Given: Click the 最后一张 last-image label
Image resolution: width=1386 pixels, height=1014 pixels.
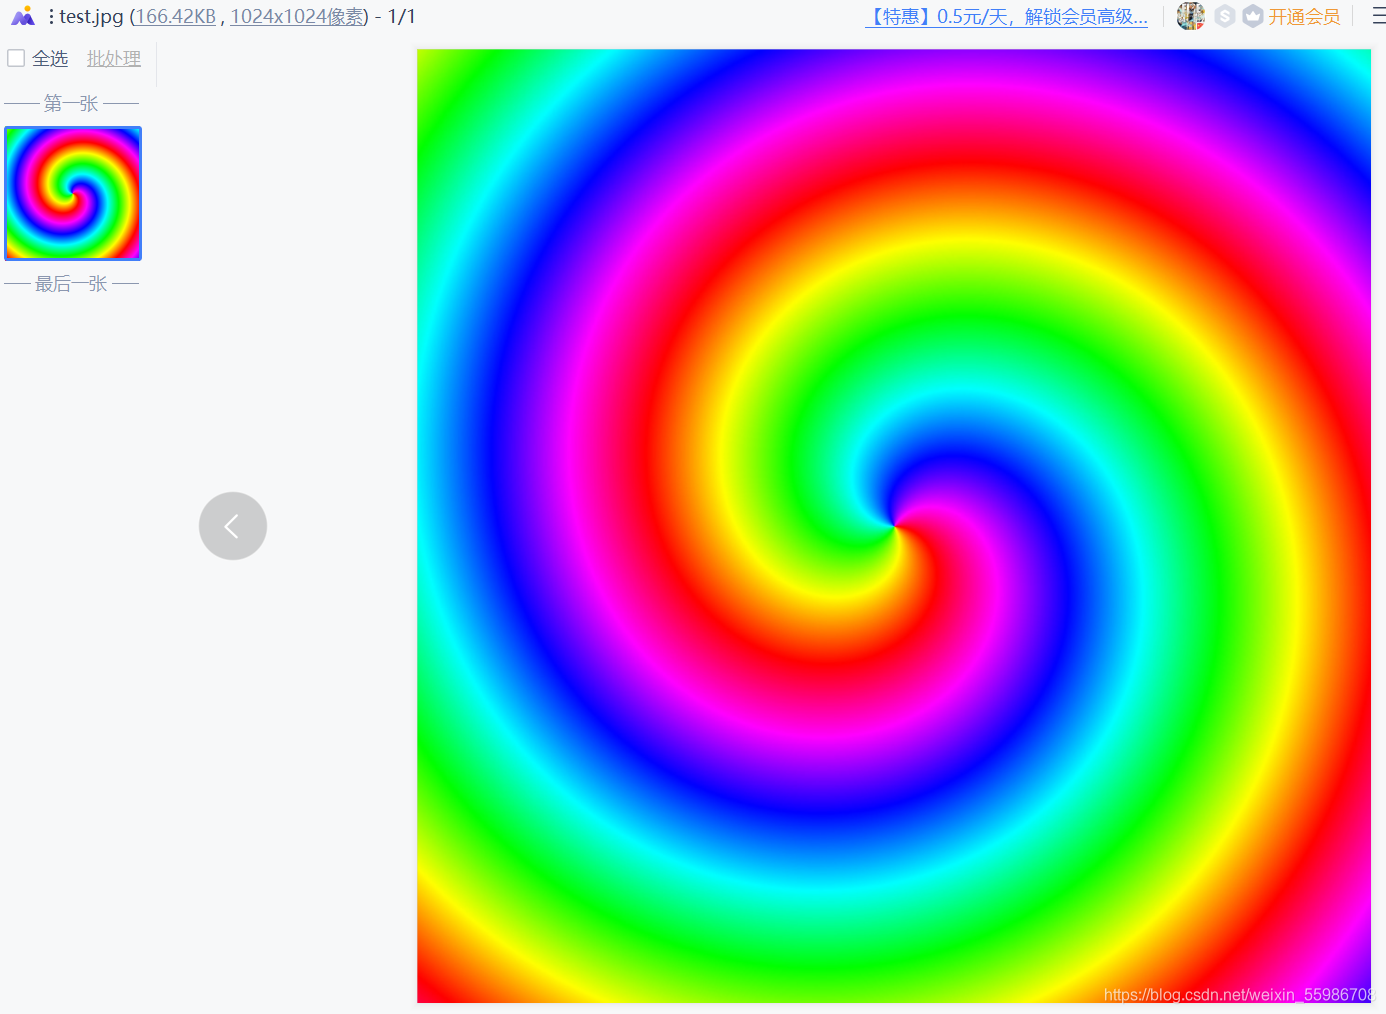Looking at the screenshot, I should coord(71,284).
